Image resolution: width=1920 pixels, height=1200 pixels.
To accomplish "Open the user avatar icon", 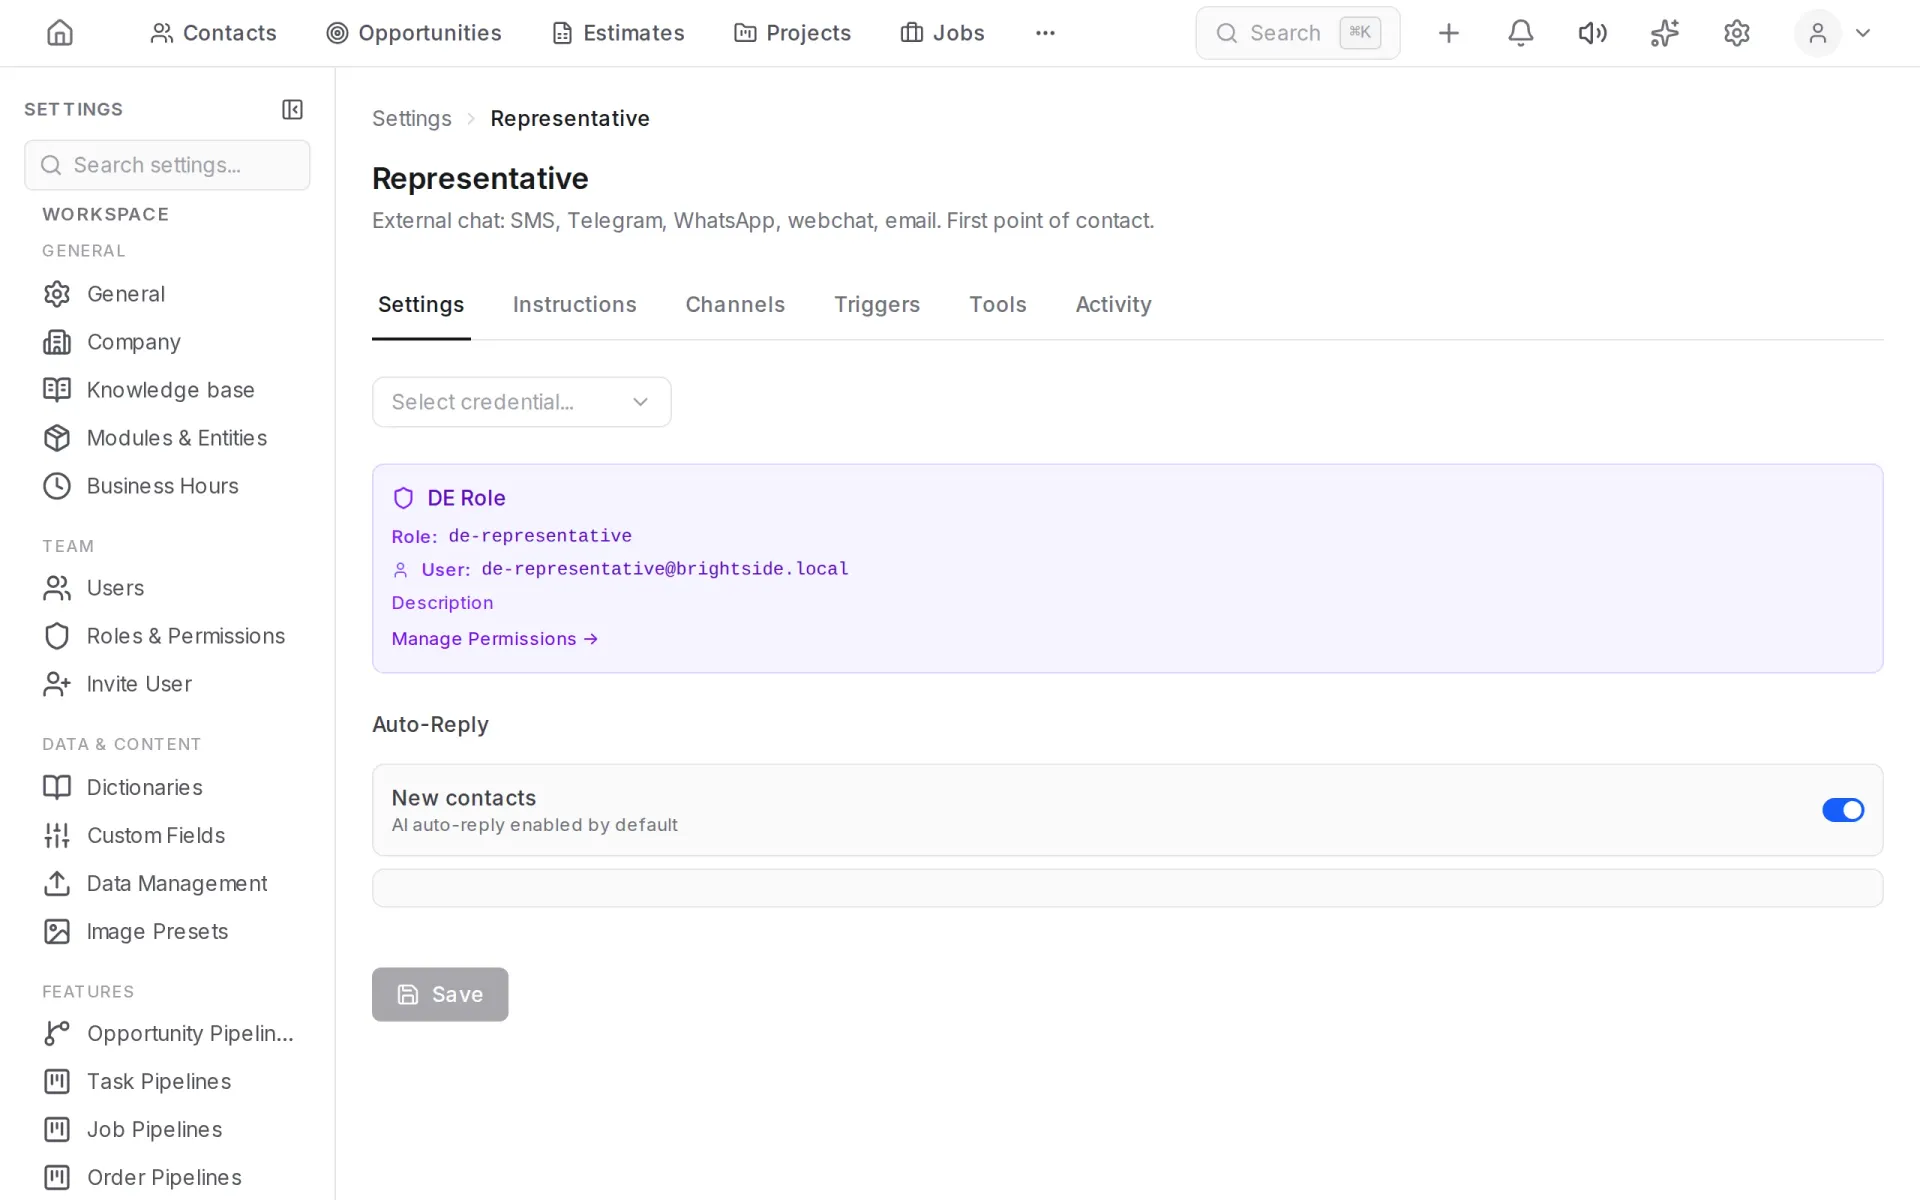I will (x=1818, y=33).
